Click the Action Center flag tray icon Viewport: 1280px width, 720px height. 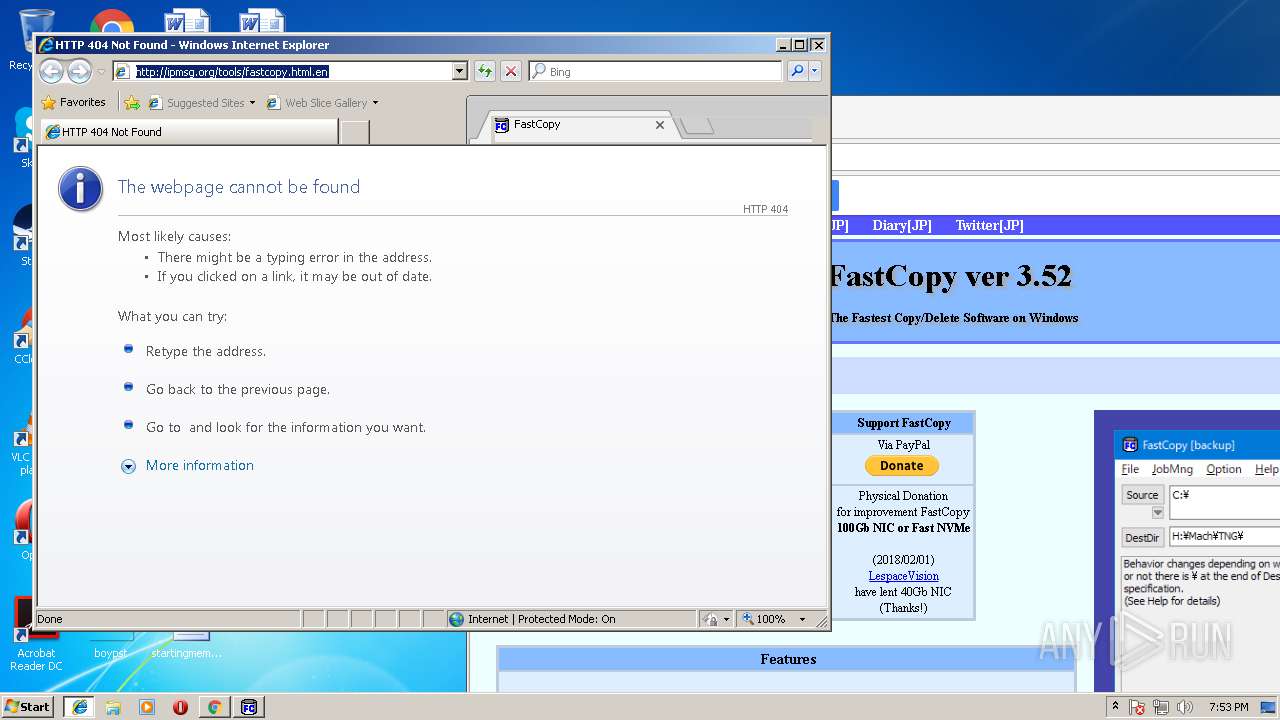[1137, 707]
